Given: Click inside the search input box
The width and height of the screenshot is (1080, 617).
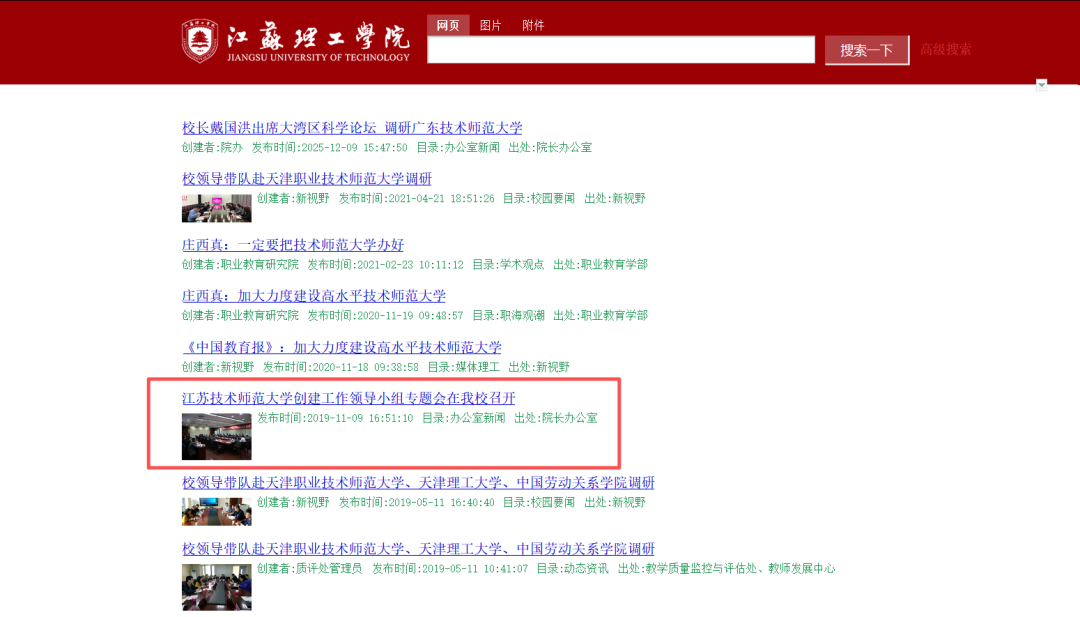Looking at the screenshot, I should click(620, 49).
